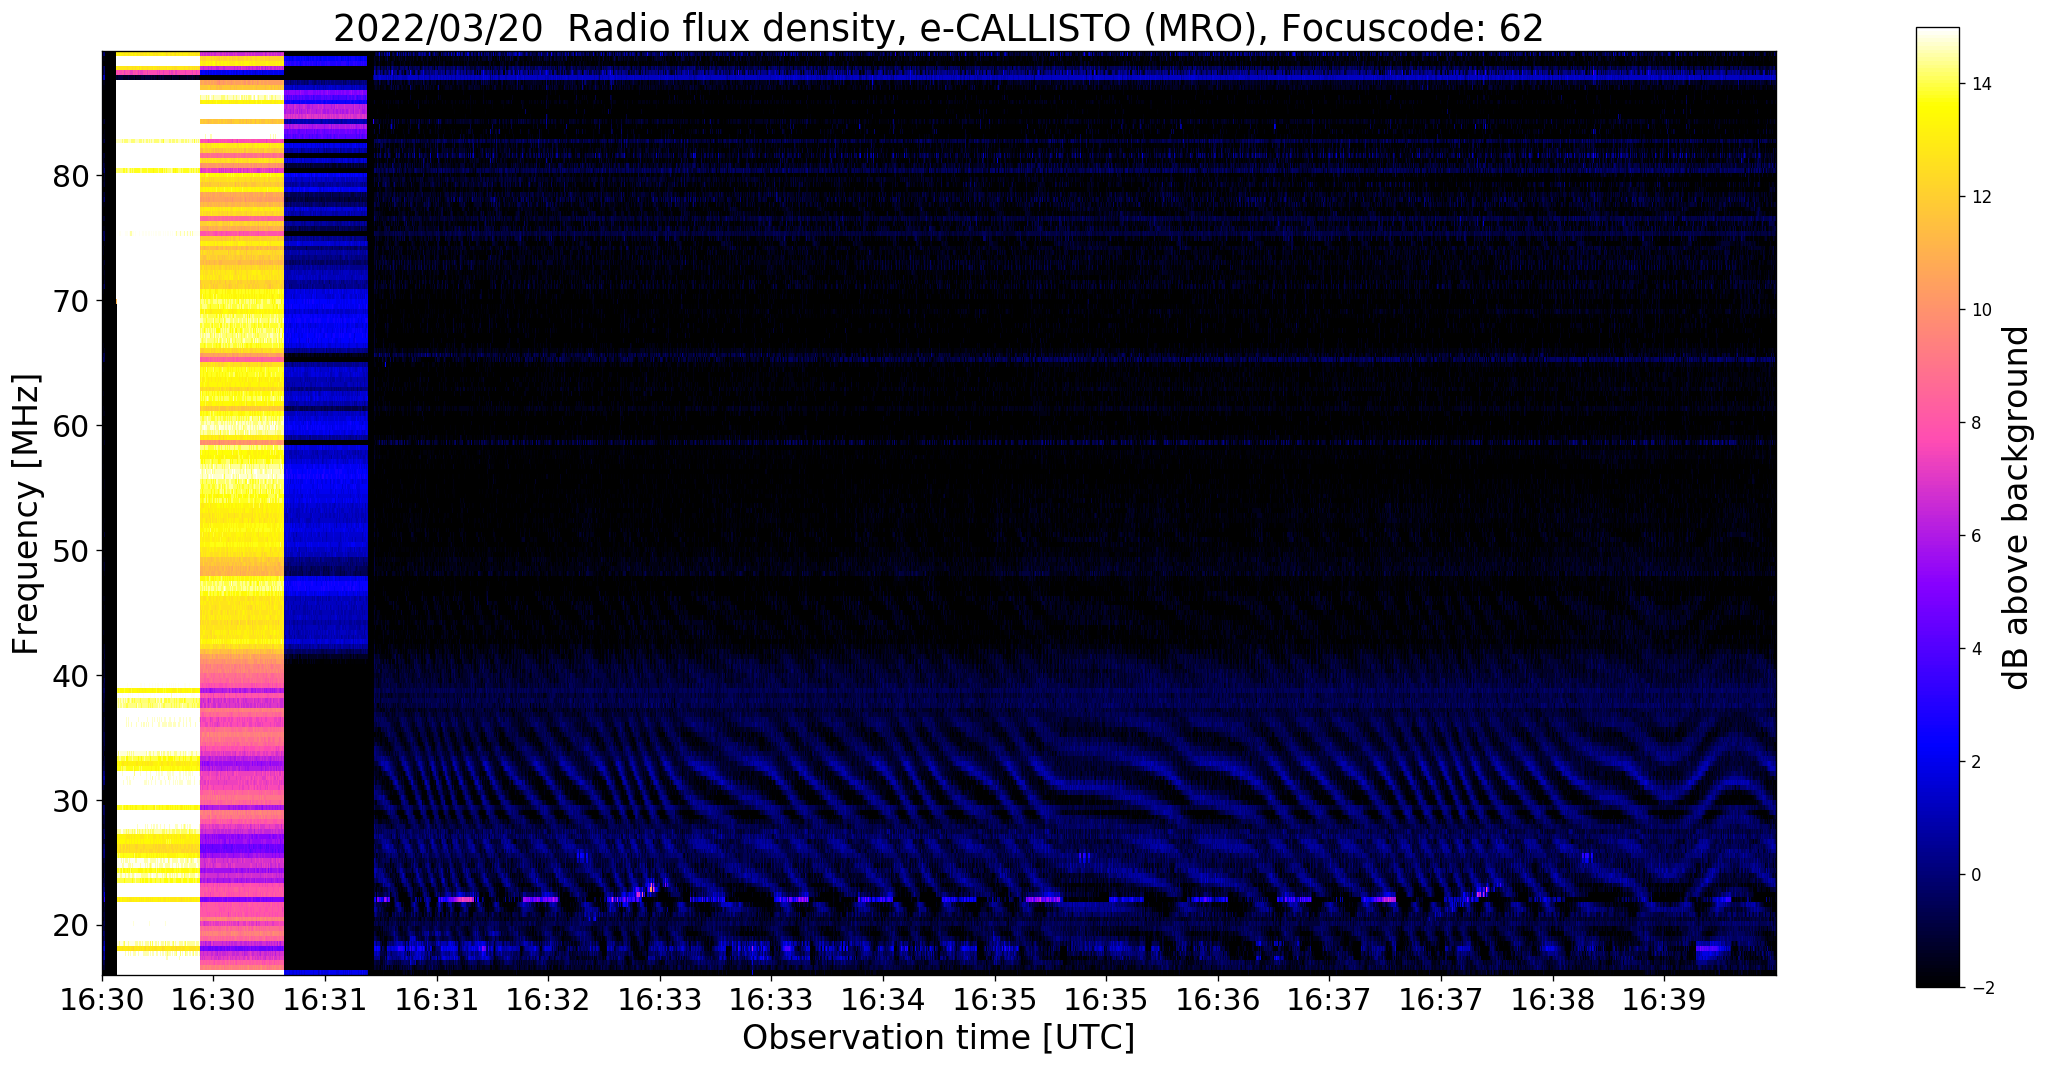Click the colorbar tick labeled 6
Viewport: 2047px width, 1067px height.
click(1975, 536)
